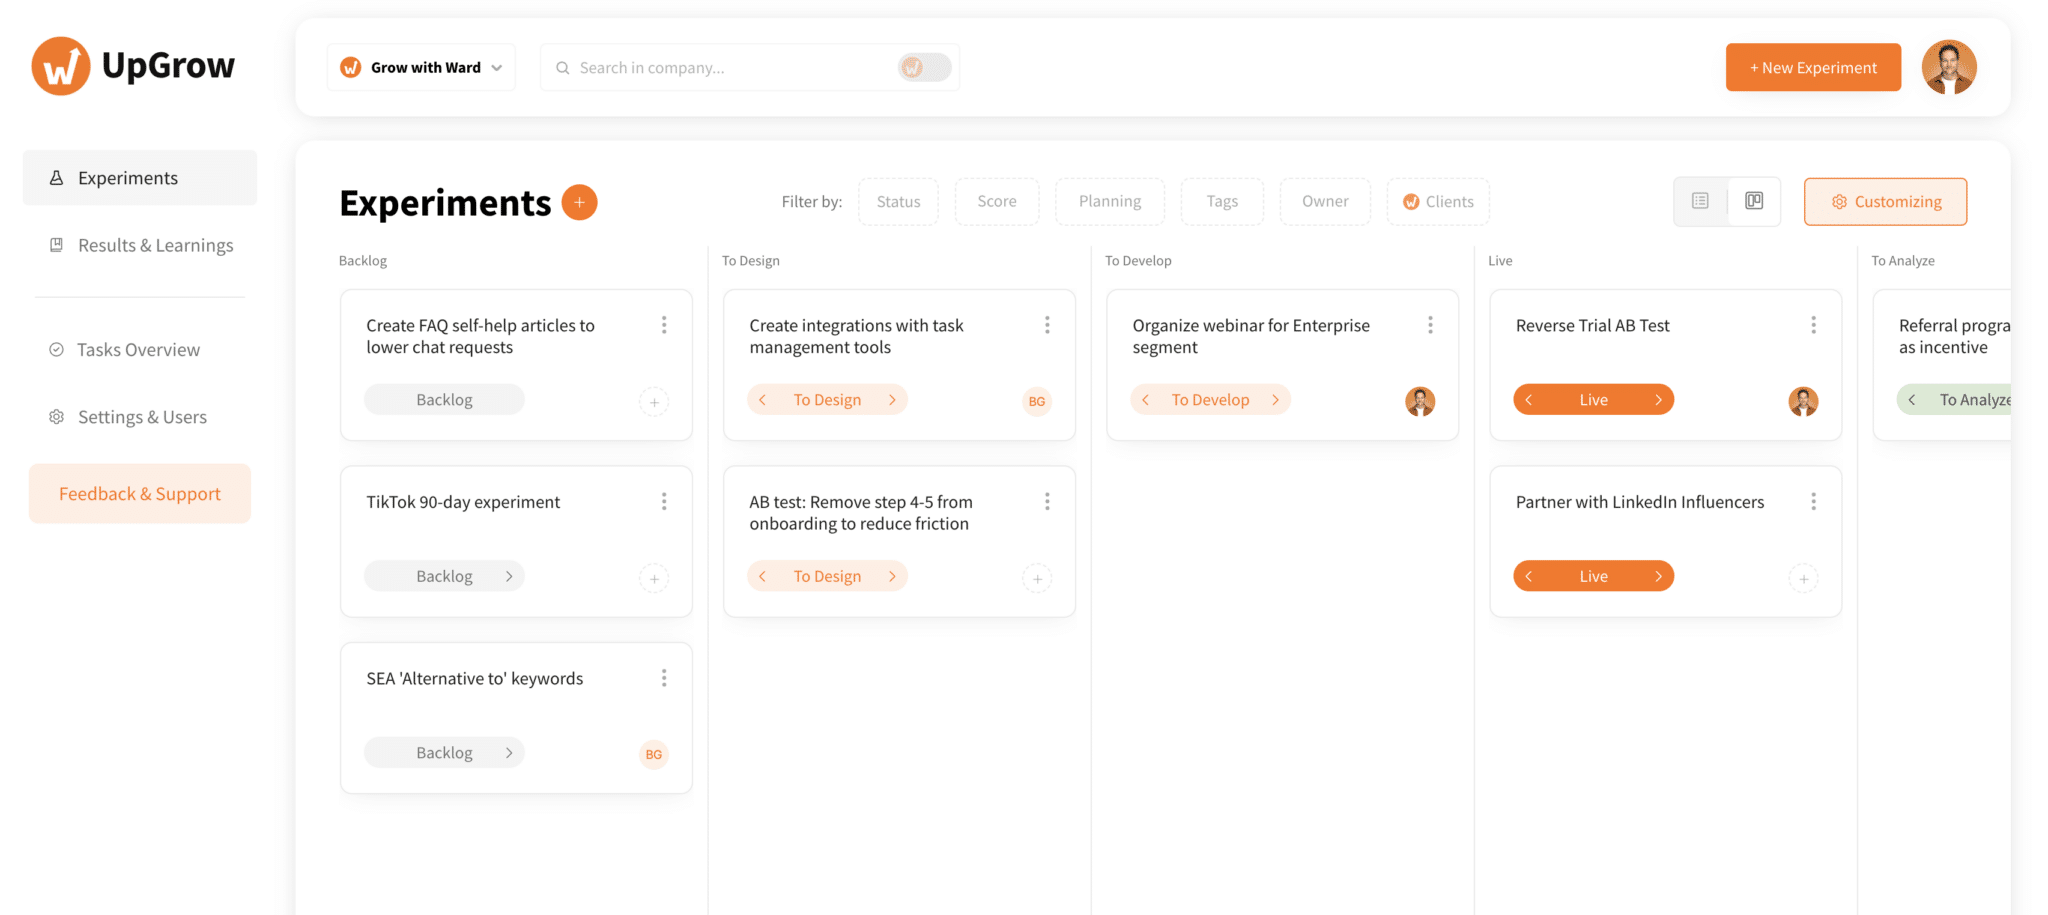2048x915 pixels.
Task: Open Feedback & Support
Action: click(x=139, y=493)
